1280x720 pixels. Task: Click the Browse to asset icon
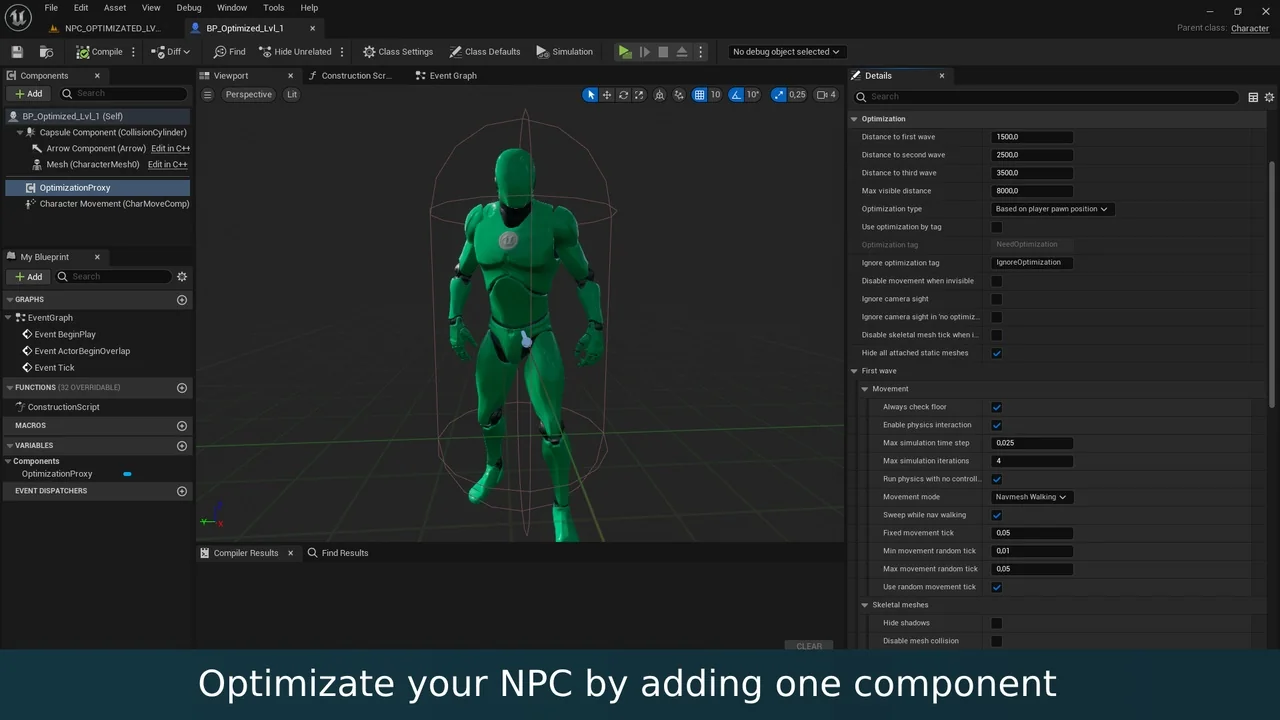click(x=46, y=52)
